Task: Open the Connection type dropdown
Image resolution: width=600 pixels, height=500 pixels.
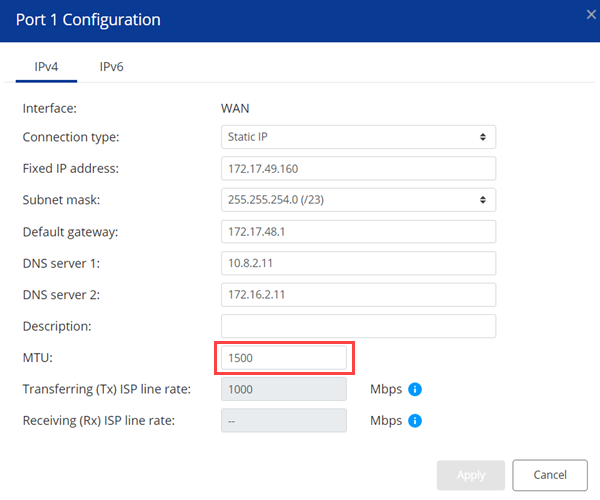Action: pyautogui.click(x=358, y=137)
